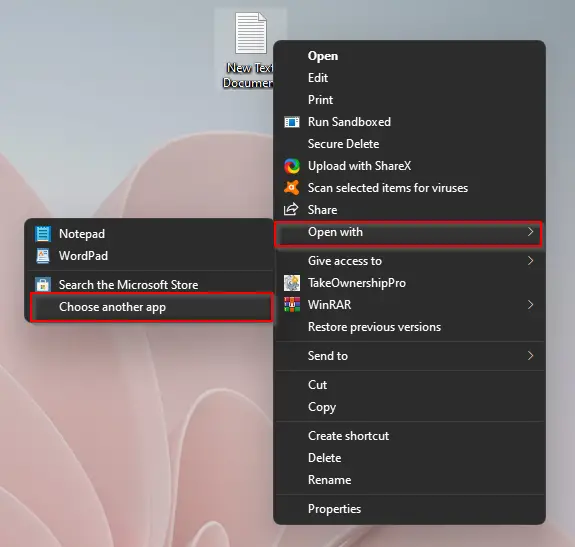The width and height of the screenshot is (575, 547).
Task: Click the WordPad app icon
Action: click(x=43, y=256)
